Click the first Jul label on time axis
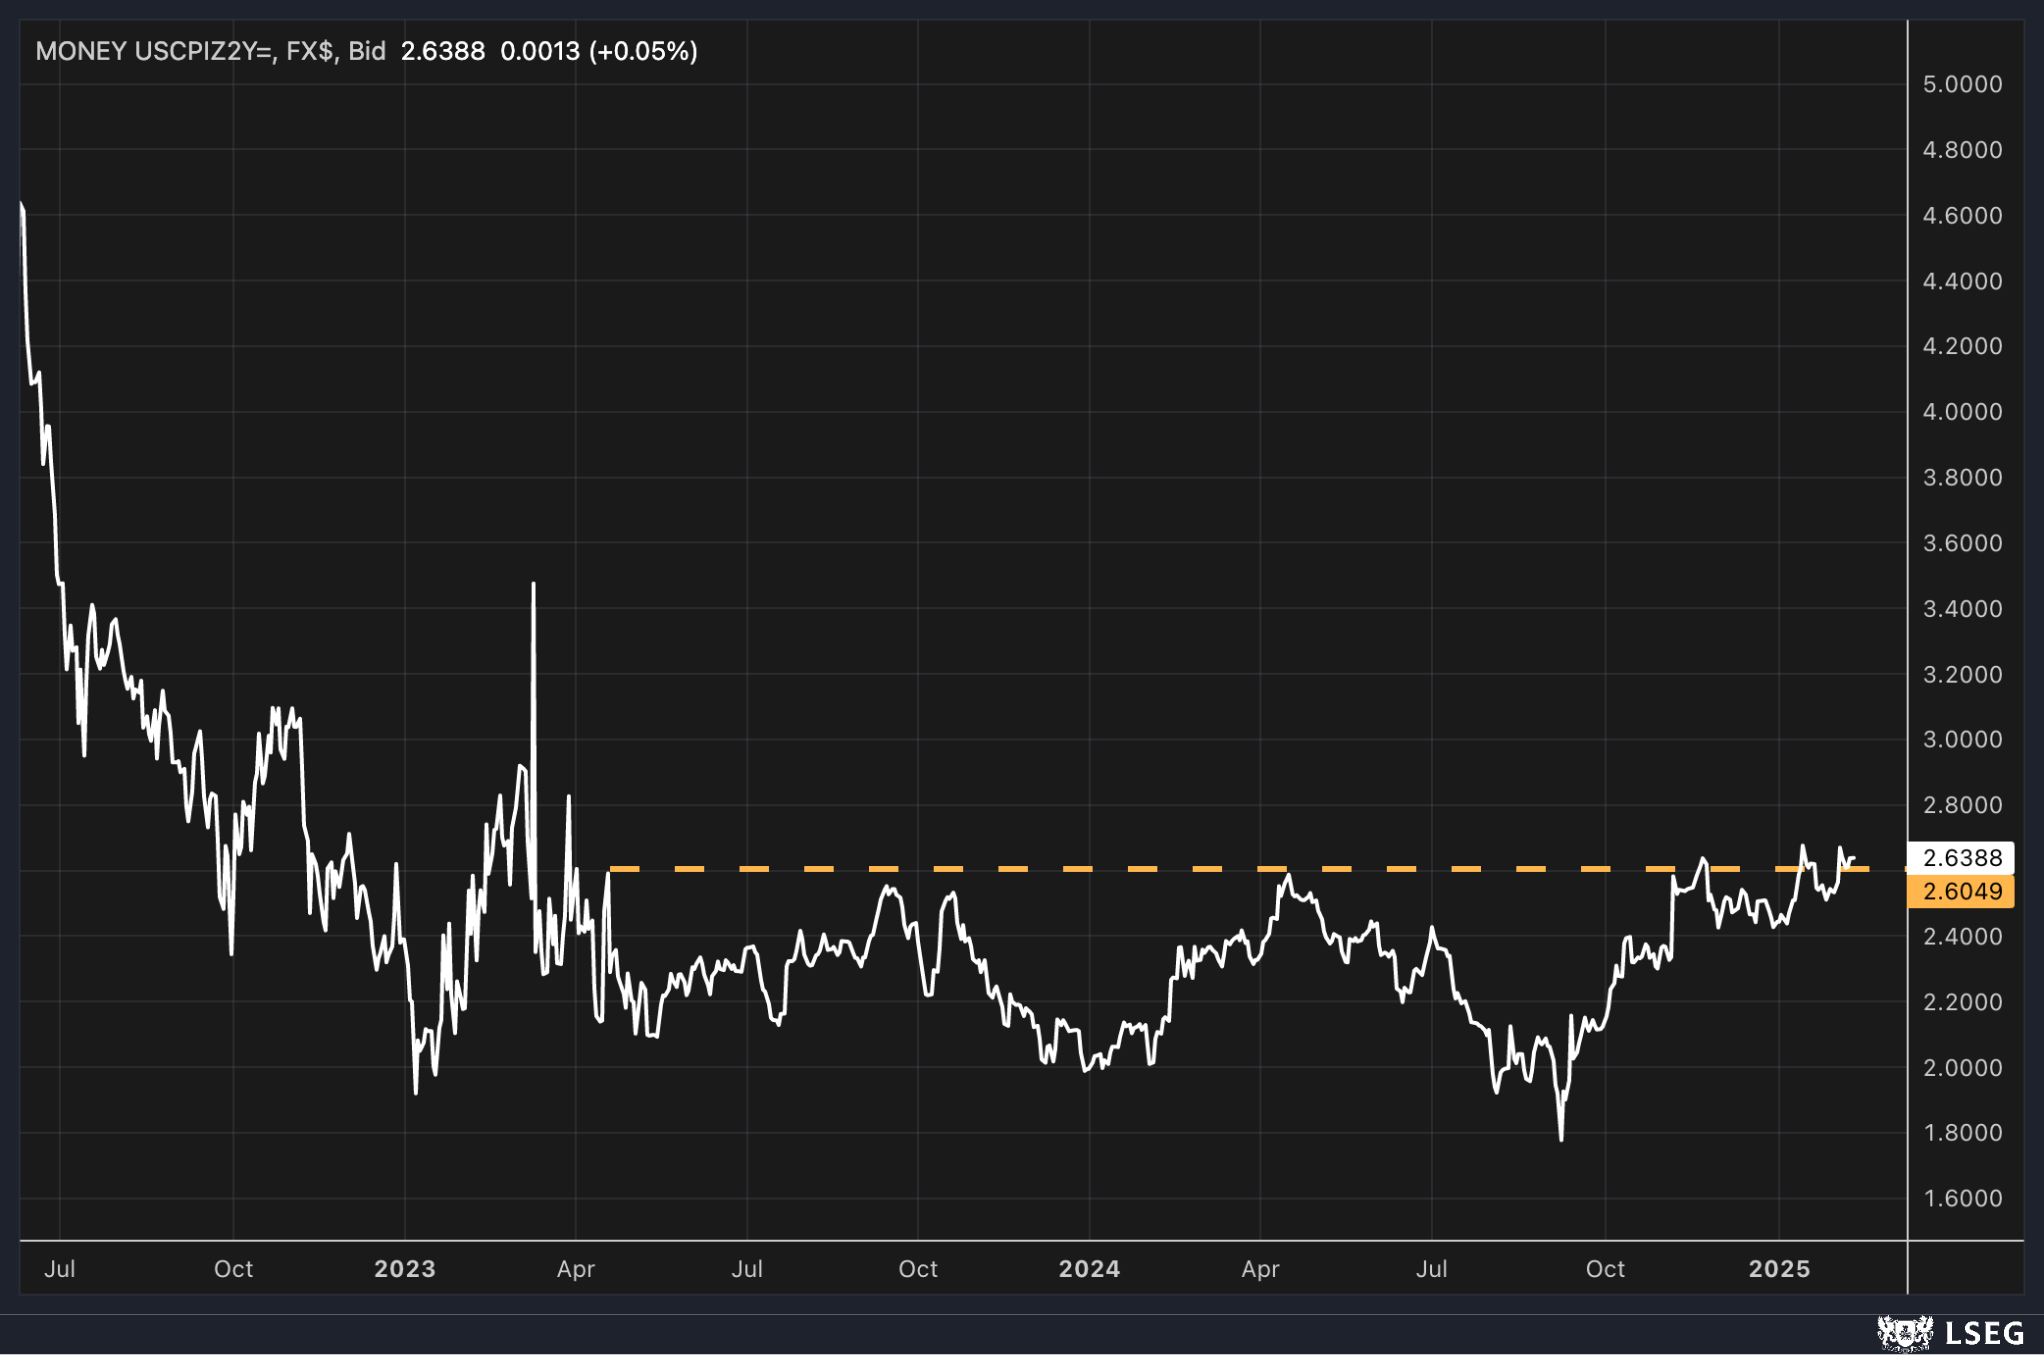2044x1356 pixels. point(60,1269)
